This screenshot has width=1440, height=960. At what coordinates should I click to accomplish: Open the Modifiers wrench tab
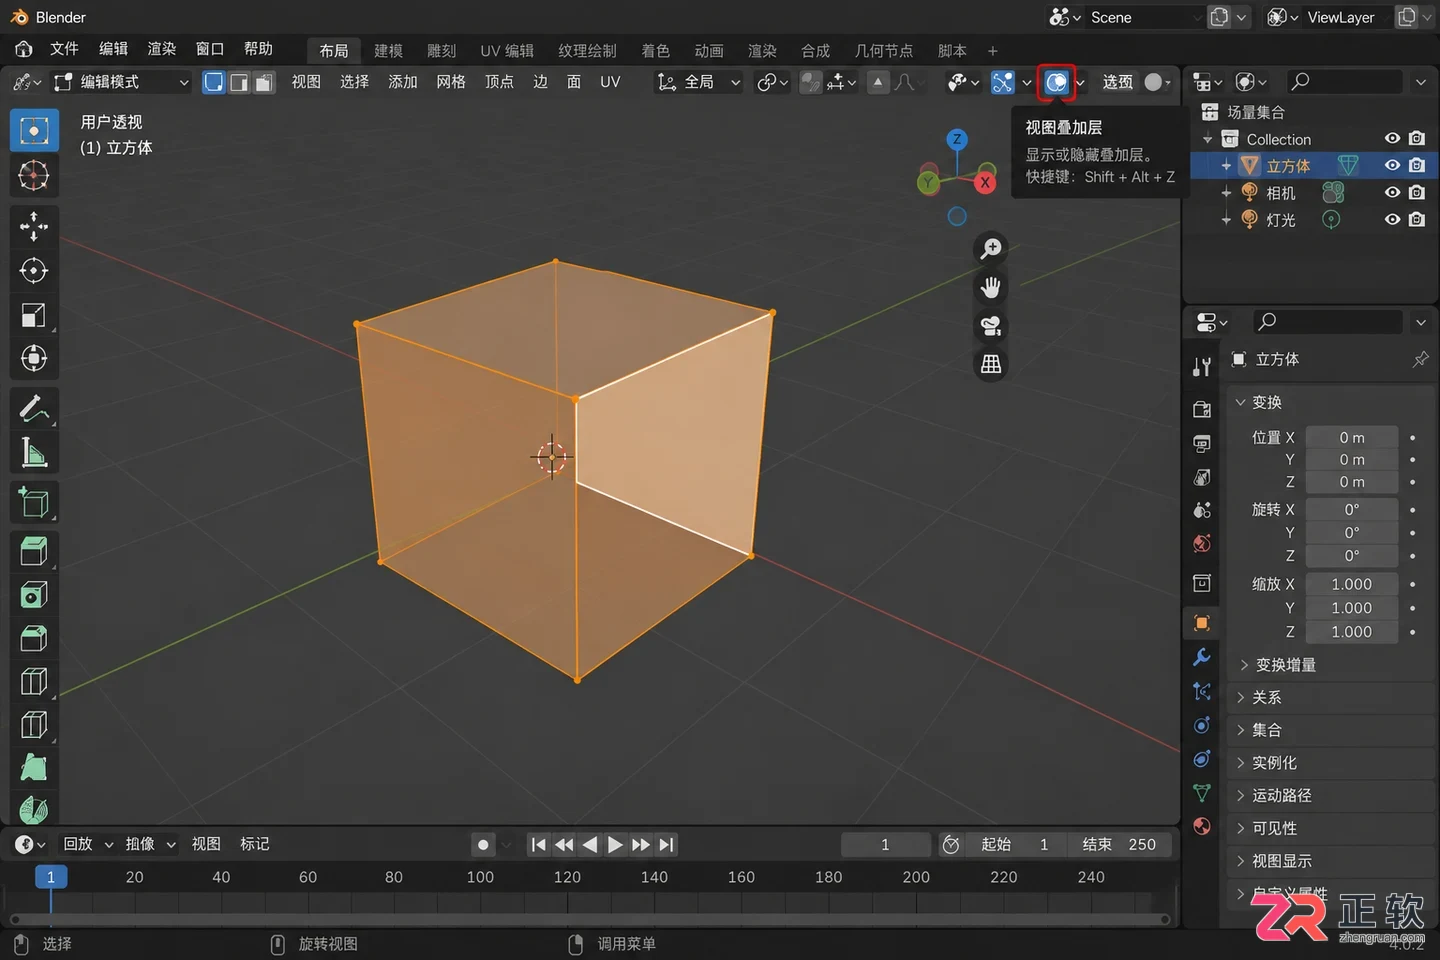coord(1202,657)
